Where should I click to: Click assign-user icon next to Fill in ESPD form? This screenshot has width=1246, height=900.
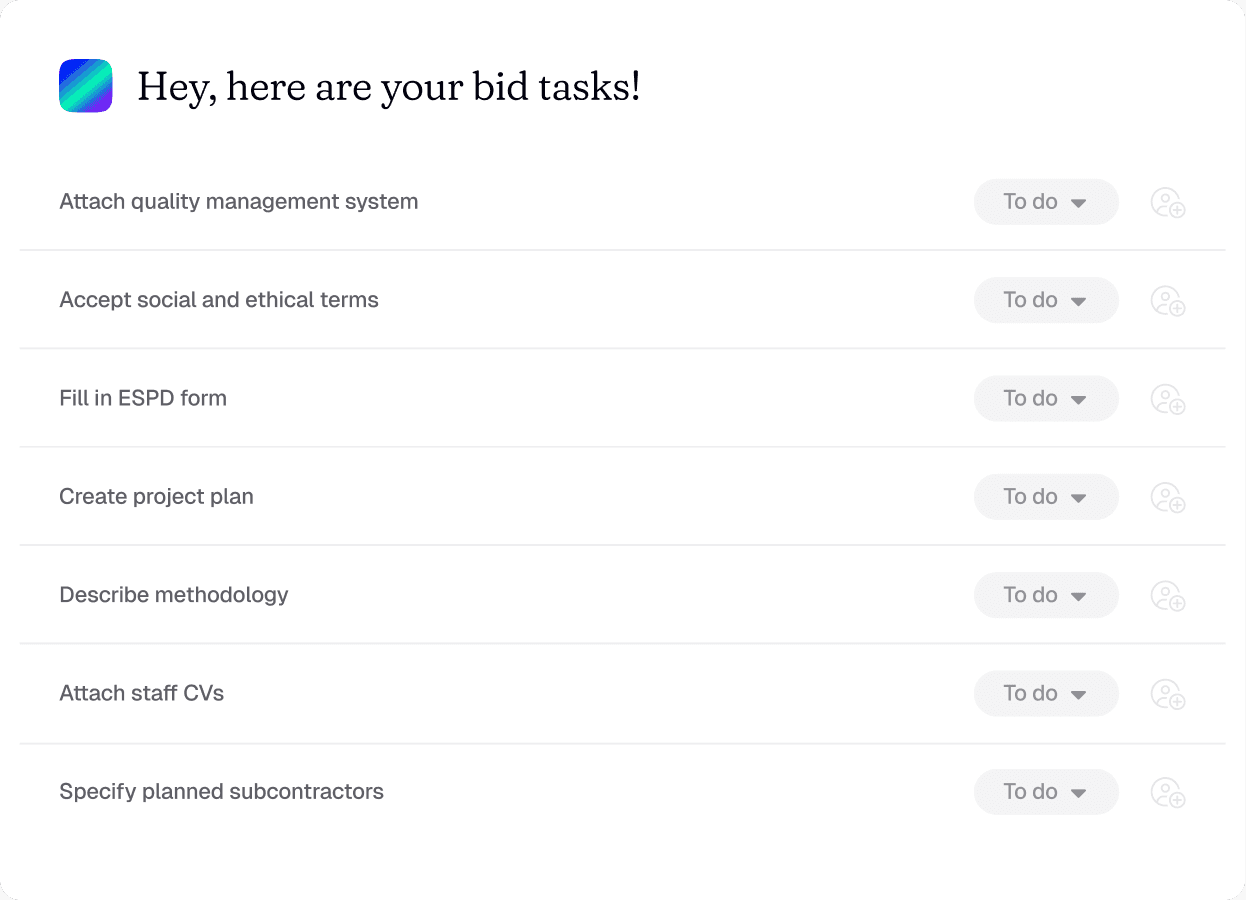(1167, 399)
